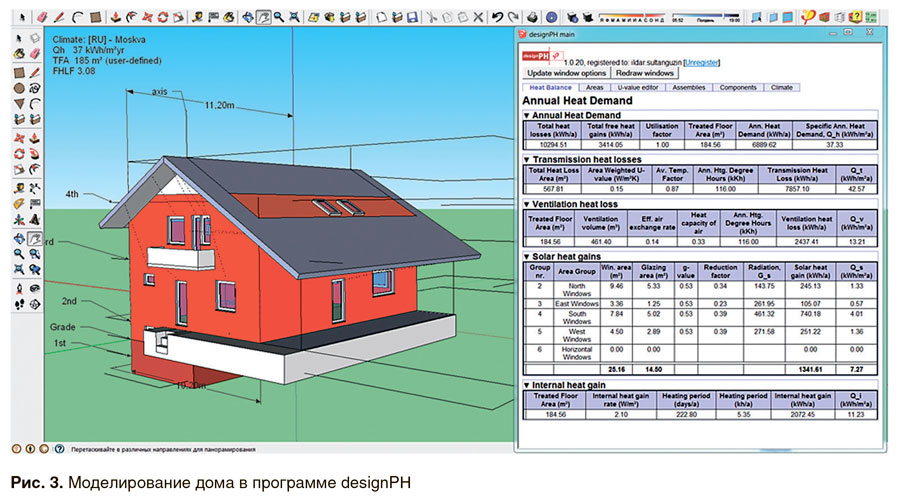Click the designPH logo in the dialog

coord(541,56)
